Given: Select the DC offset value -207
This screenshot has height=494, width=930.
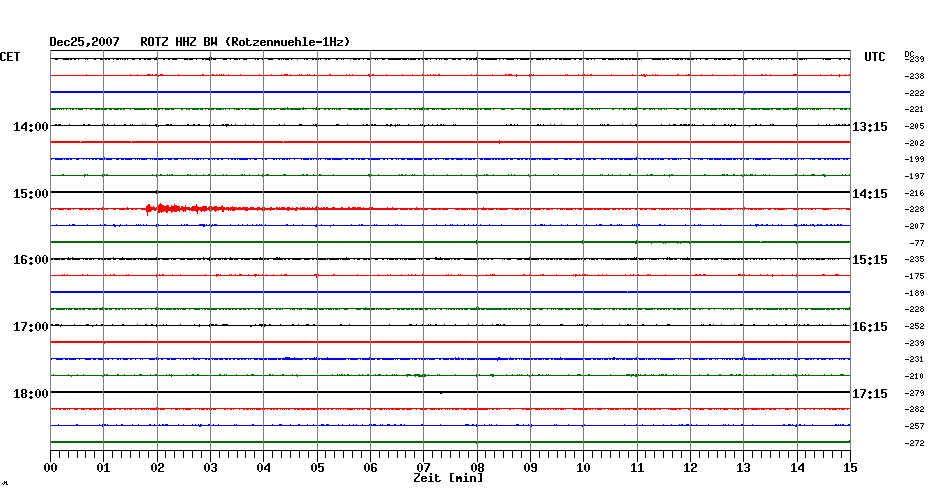Looking at the screenshot, I should (915, 226).
